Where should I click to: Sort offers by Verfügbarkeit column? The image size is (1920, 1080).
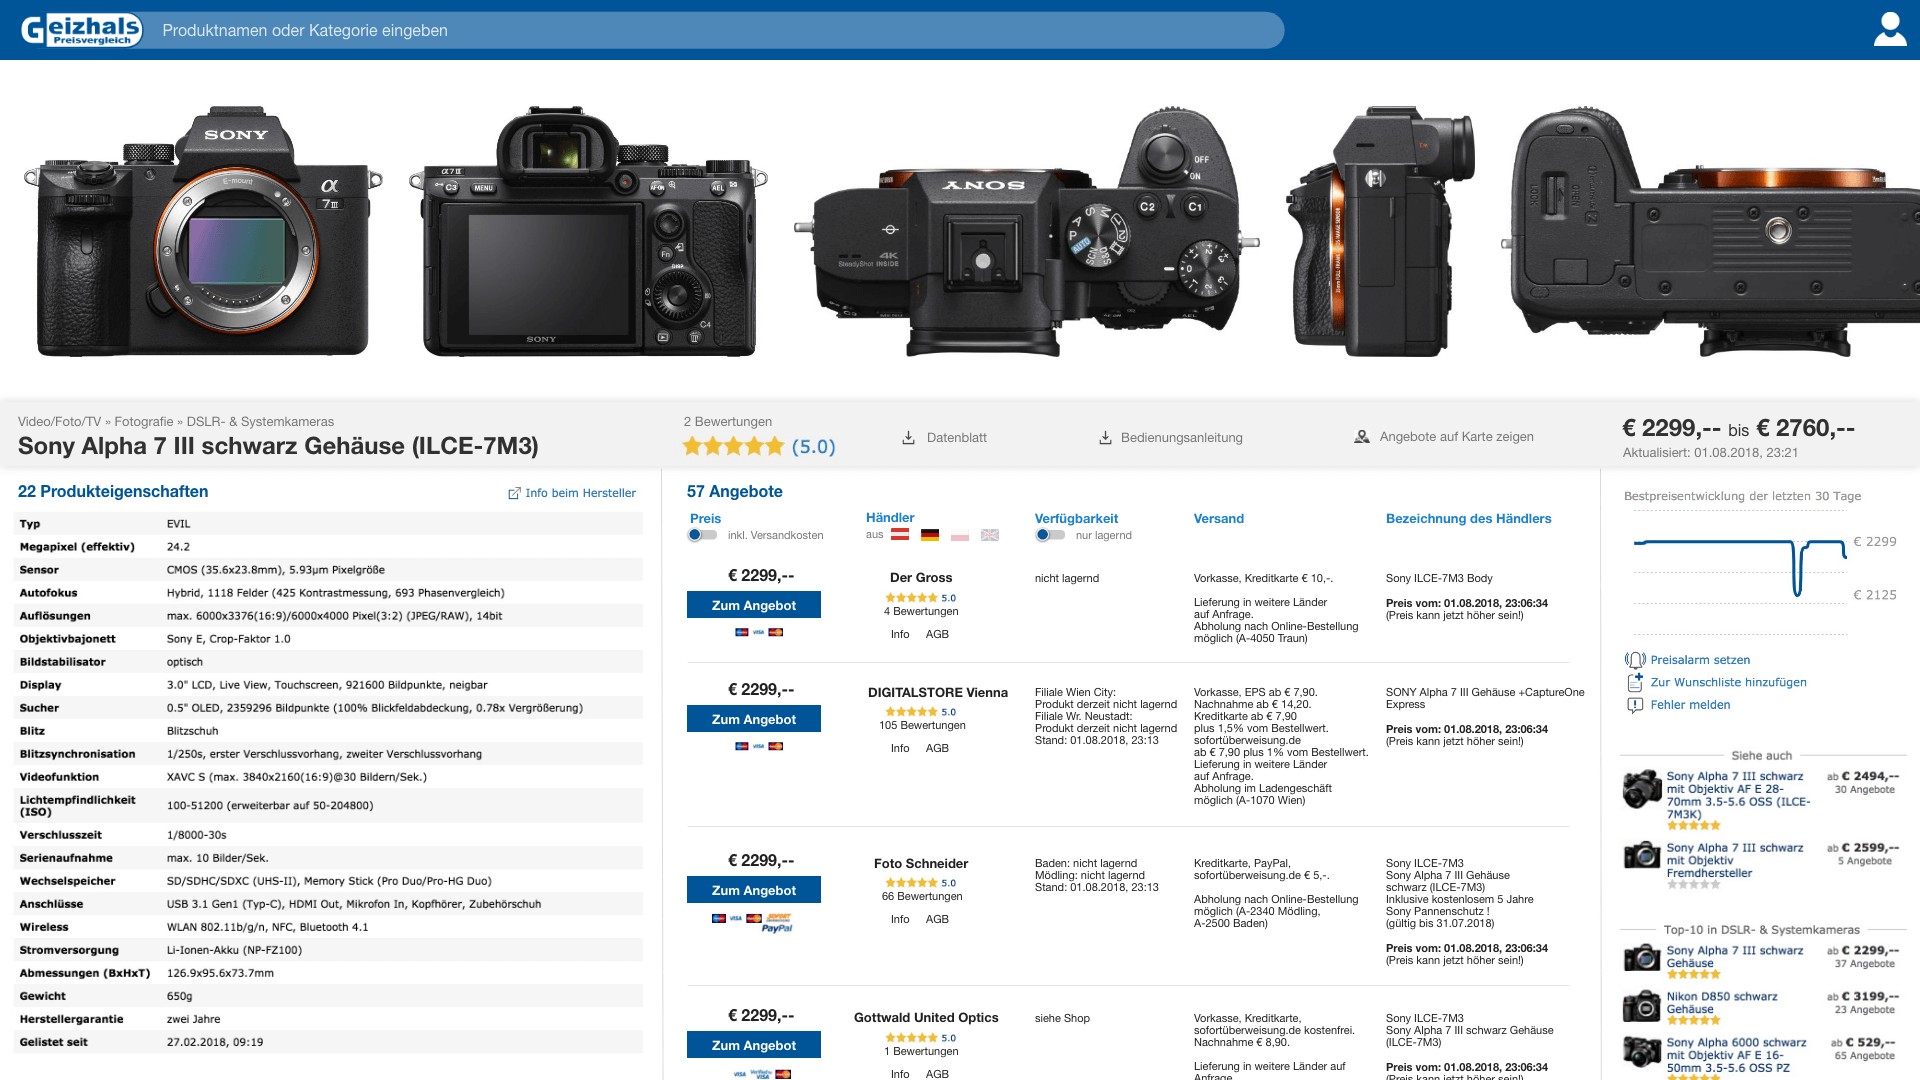coord(1076,519)
